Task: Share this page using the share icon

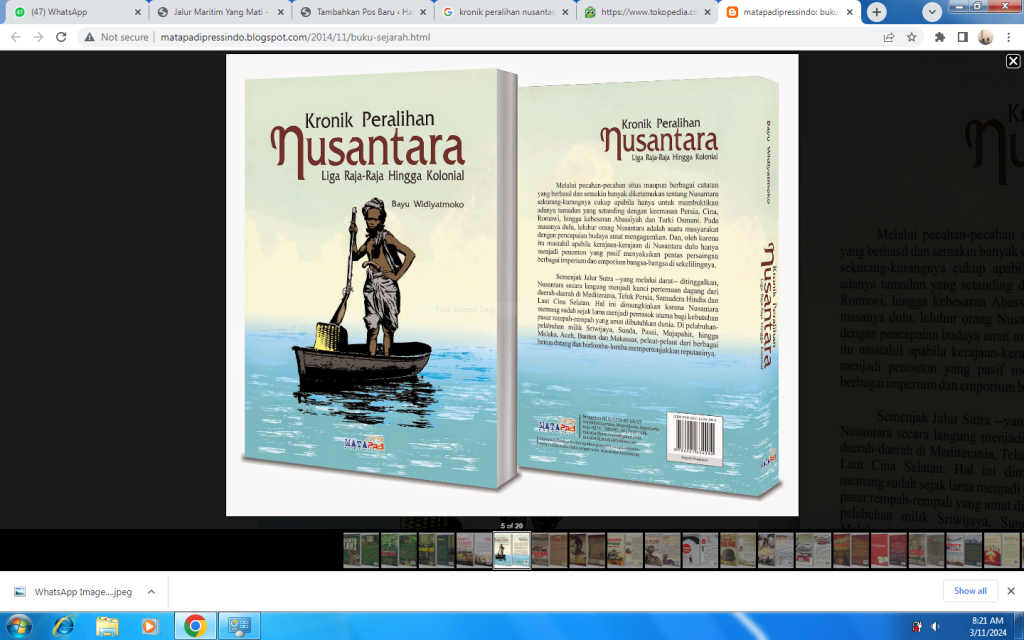Action: 889,37
